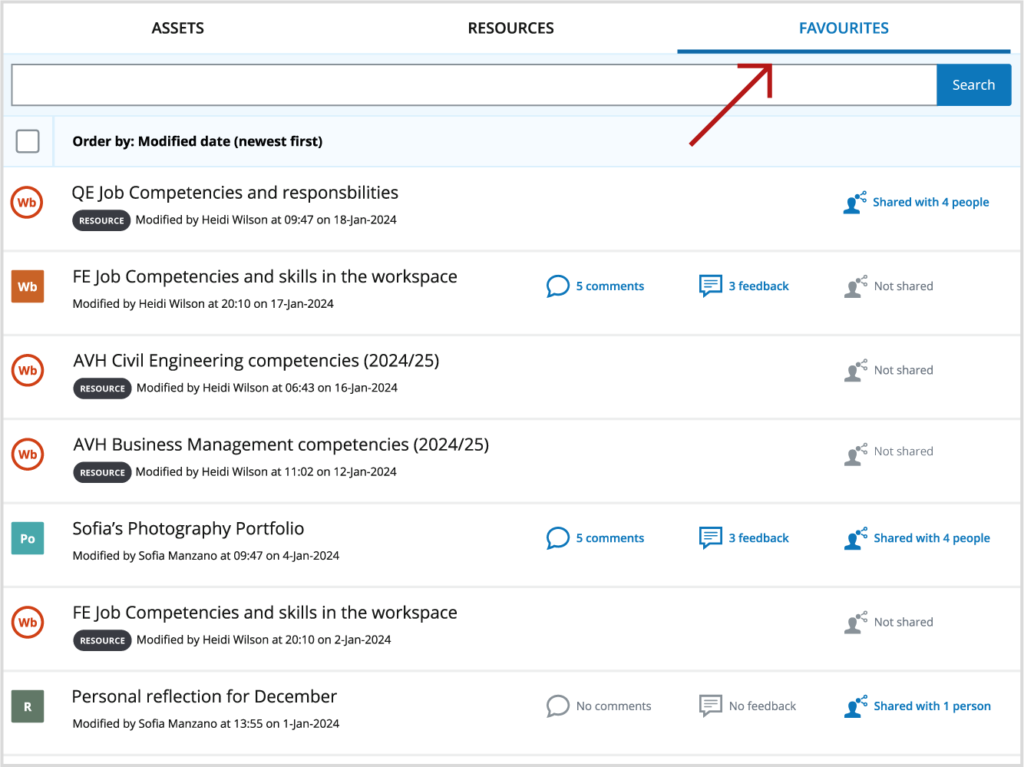
Task: Click 'Modified by Heidi Wilson at 11:02 on 12-Jan-2024'
Action: [266, 472]
